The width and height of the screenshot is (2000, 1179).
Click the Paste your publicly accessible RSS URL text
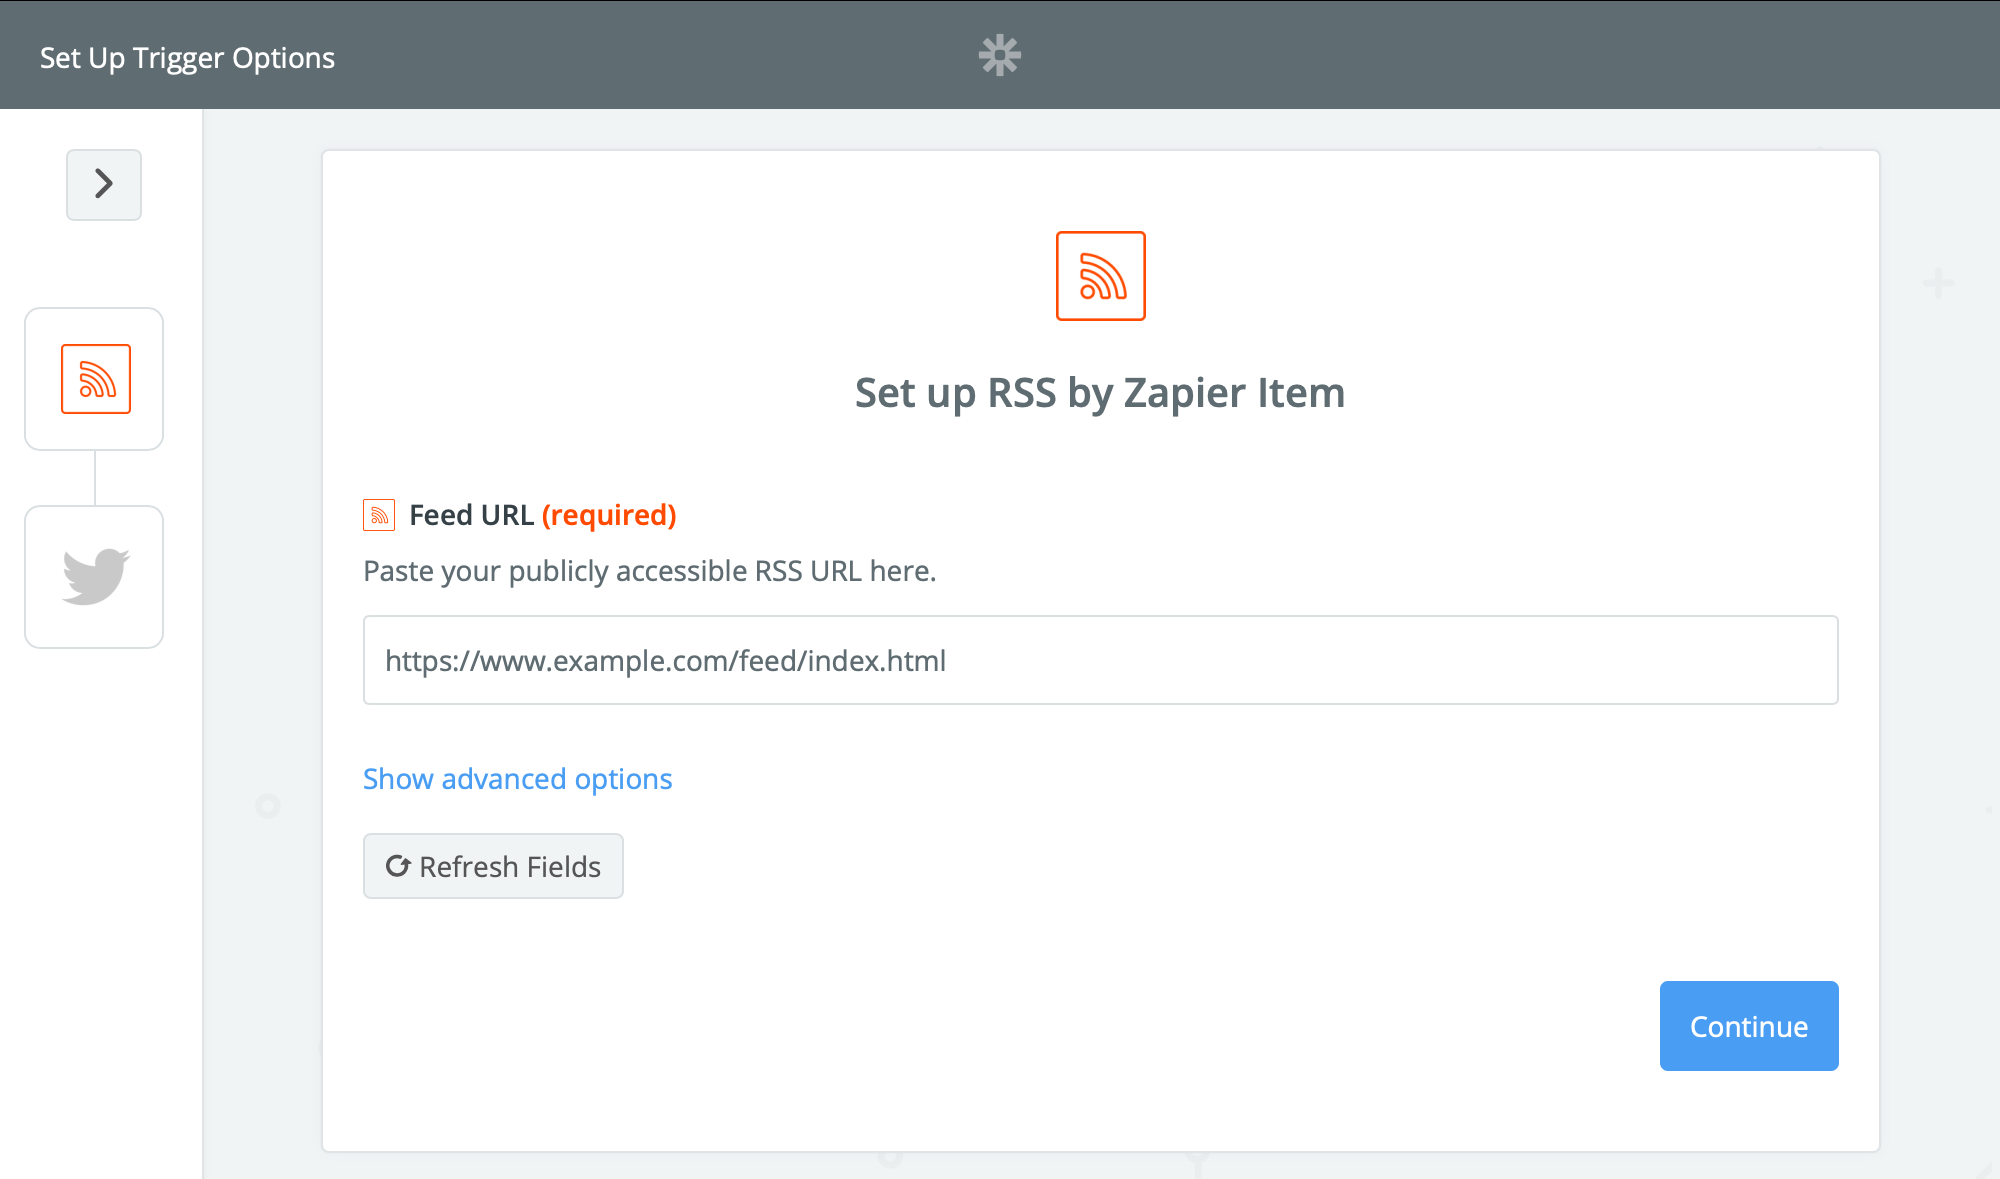pyautogui.click(x=650, y=571)
